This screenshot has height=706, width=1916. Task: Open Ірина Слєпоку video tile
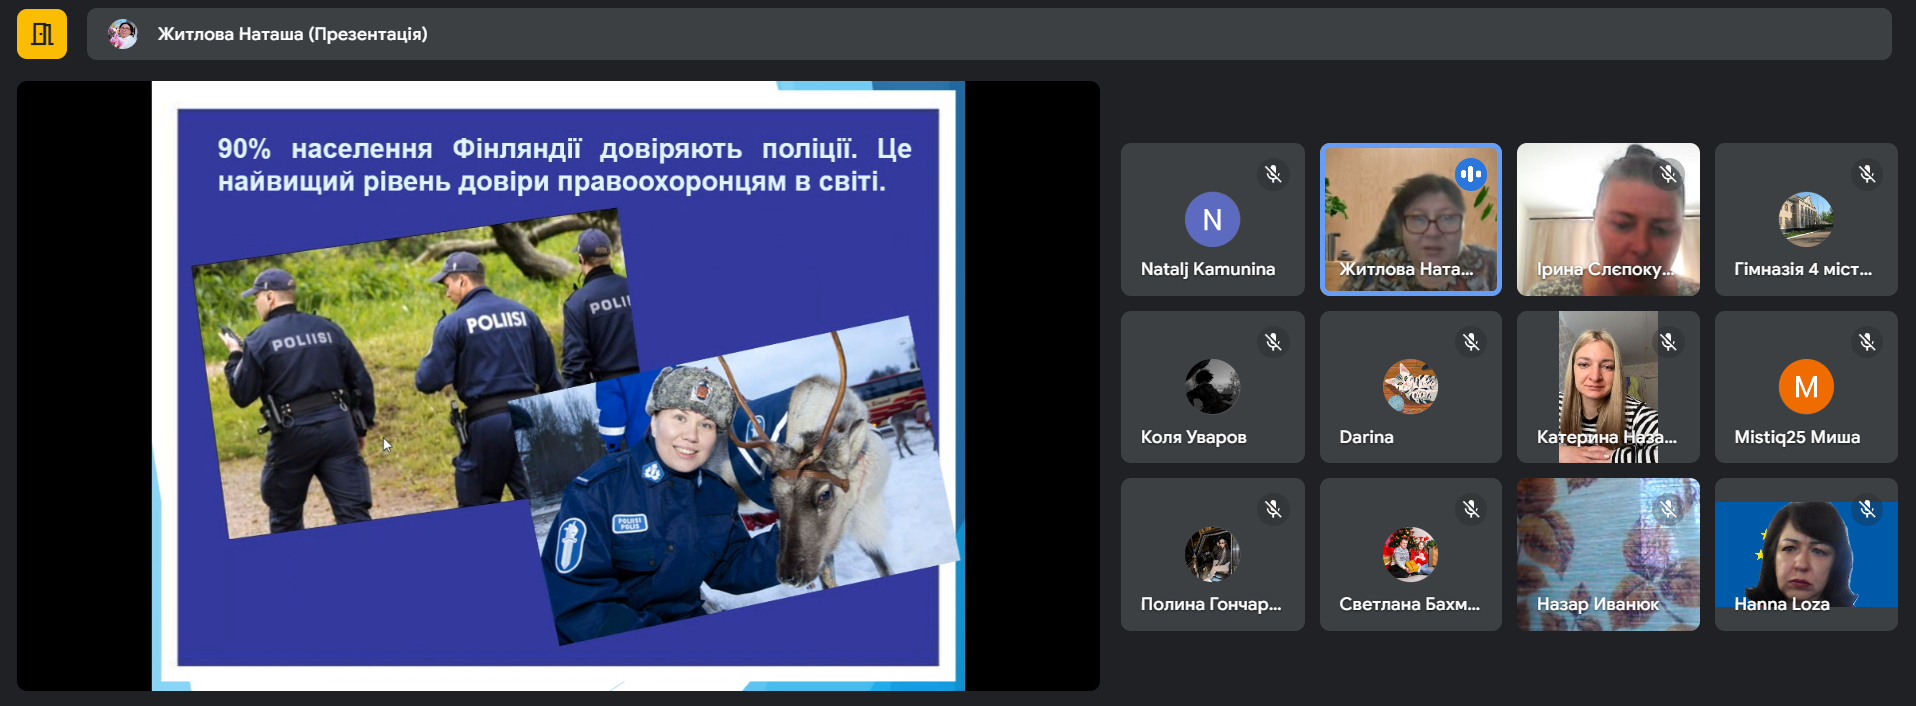pos(1607,220)
